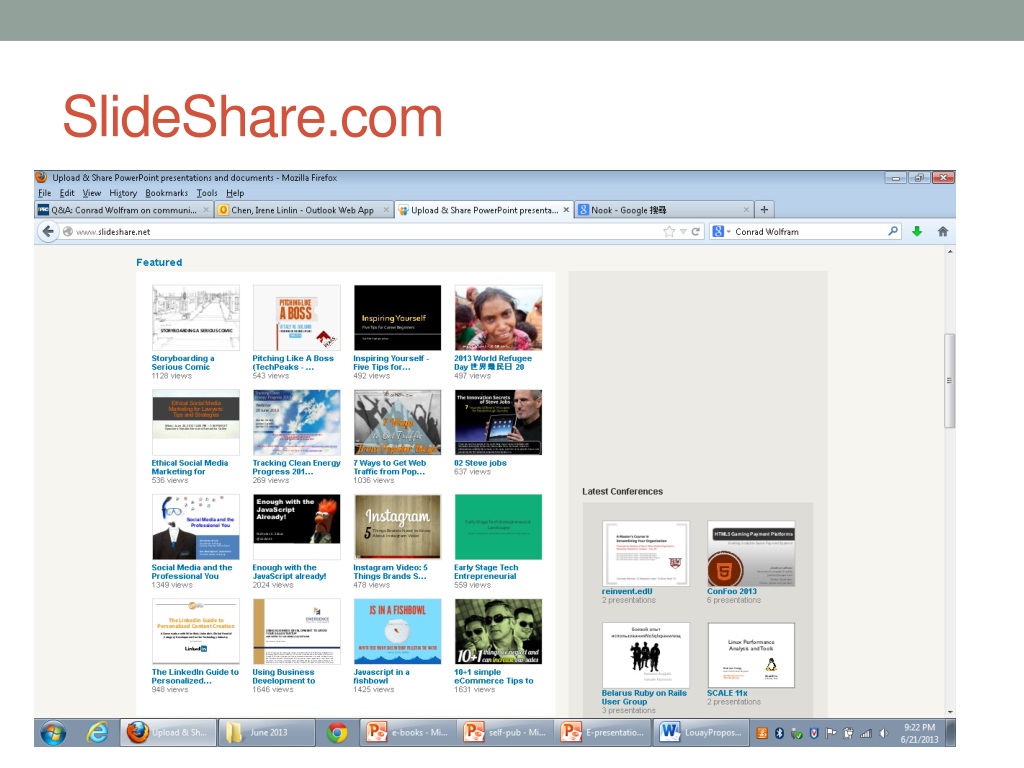This screenshot has width=1024, height=768.
Task: Click the bookmark star icon in address bar
Action: pos(669,231)
